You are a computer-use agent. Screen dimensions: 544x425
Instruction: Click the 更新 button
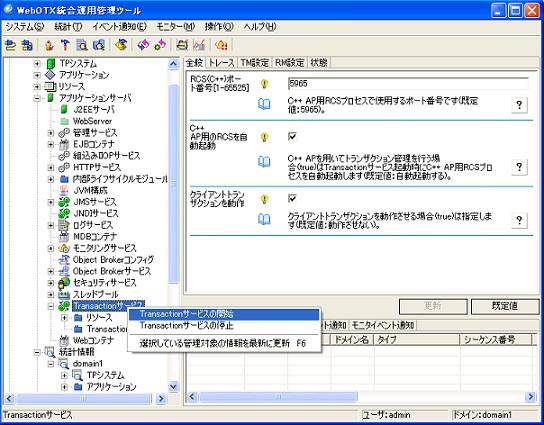(x=433, y=306)
